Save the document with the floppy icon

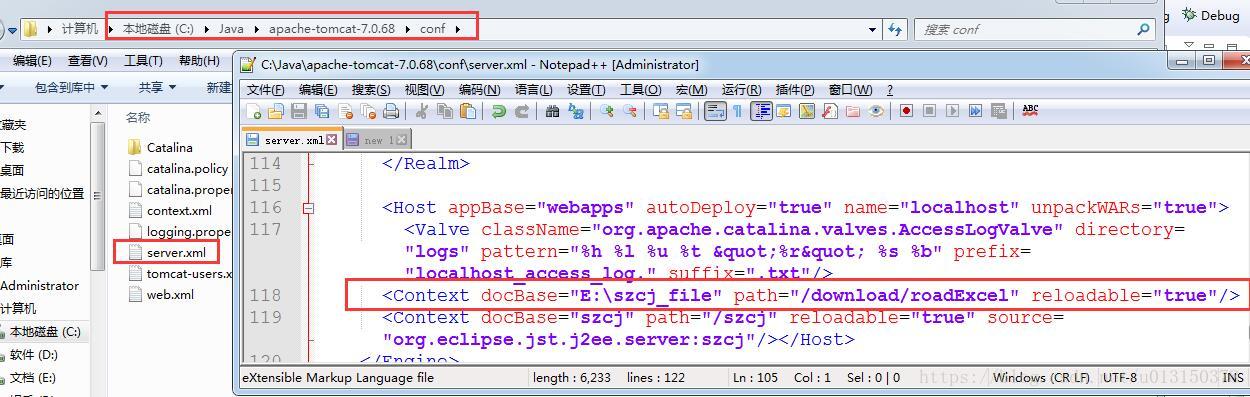[299, 111]
